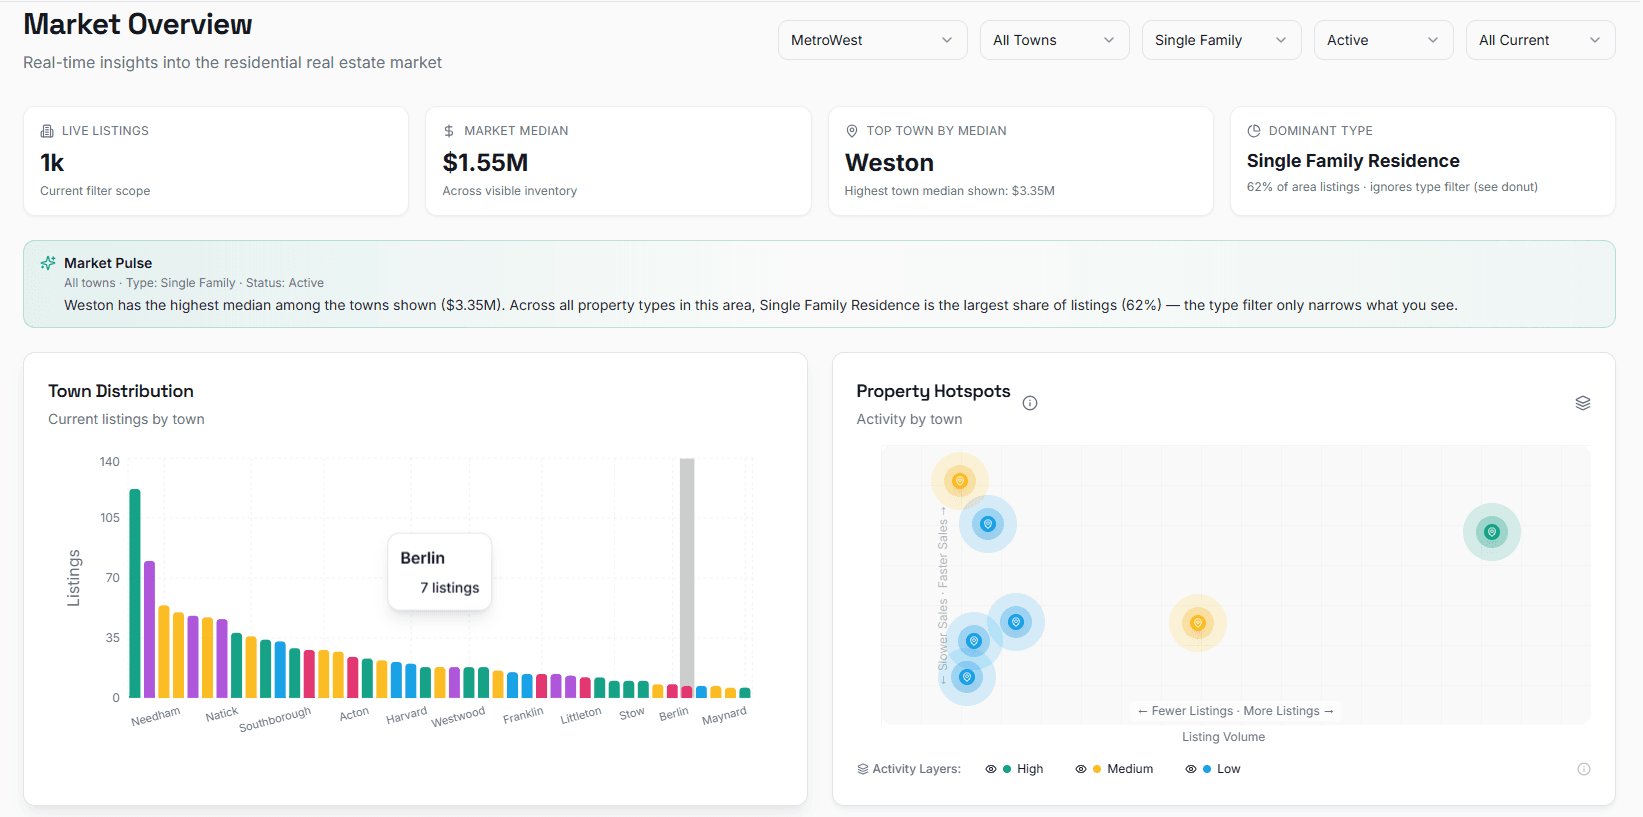Expand the All Towns dropdown

(1054, 40)
